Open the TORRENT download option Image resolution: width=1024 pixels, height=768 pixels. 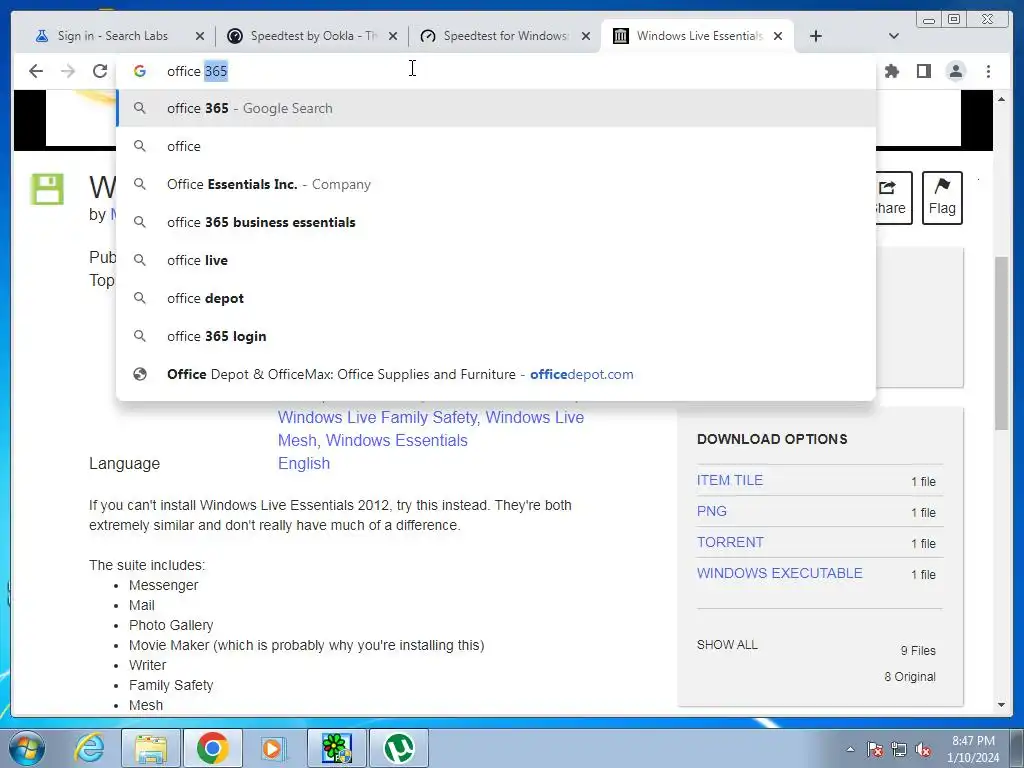point(730,542)
